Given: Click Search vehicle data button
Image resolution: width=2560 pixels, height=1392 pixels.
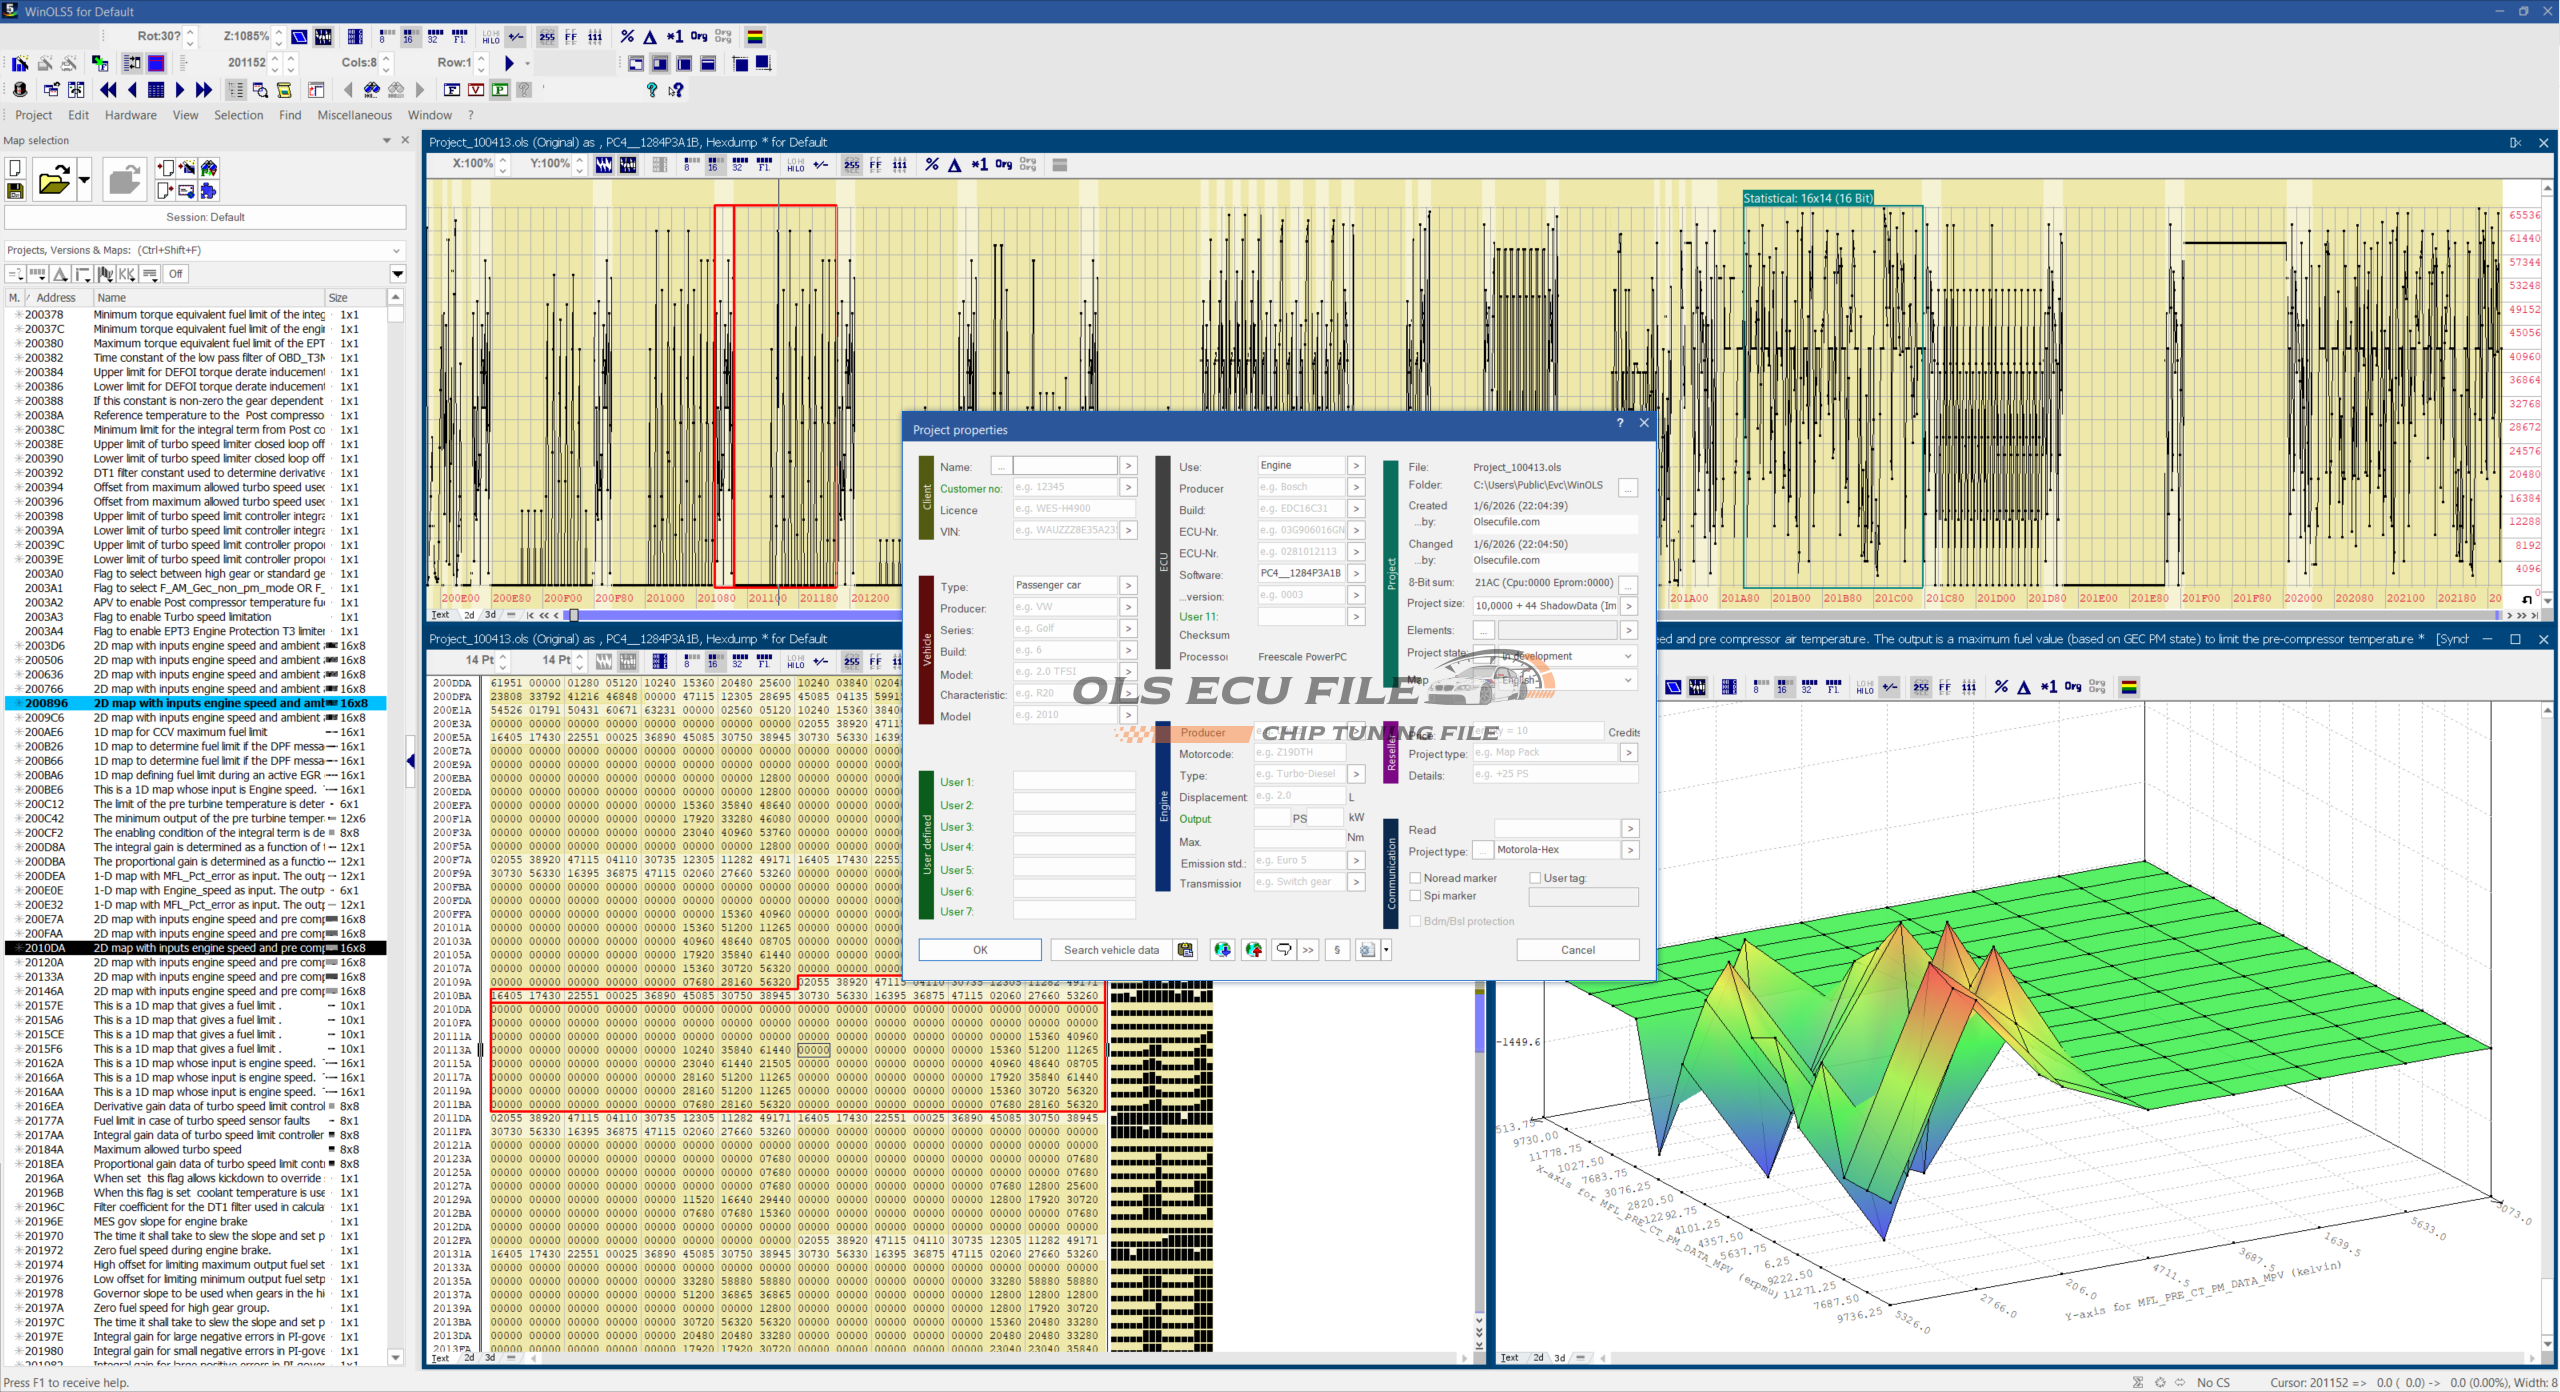Looking at the screenshot, I should 1110,950.
